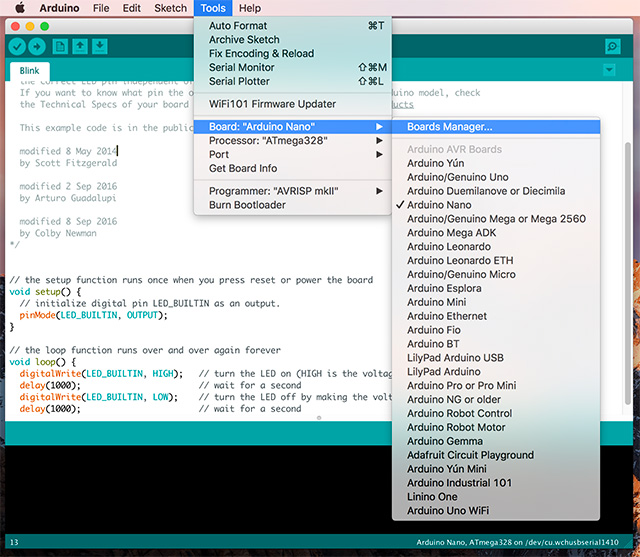Select Arduino Leonardo from board list
The width and height of the screenshot is (640, 557).
pyautogui.click(x=449, y=247)
